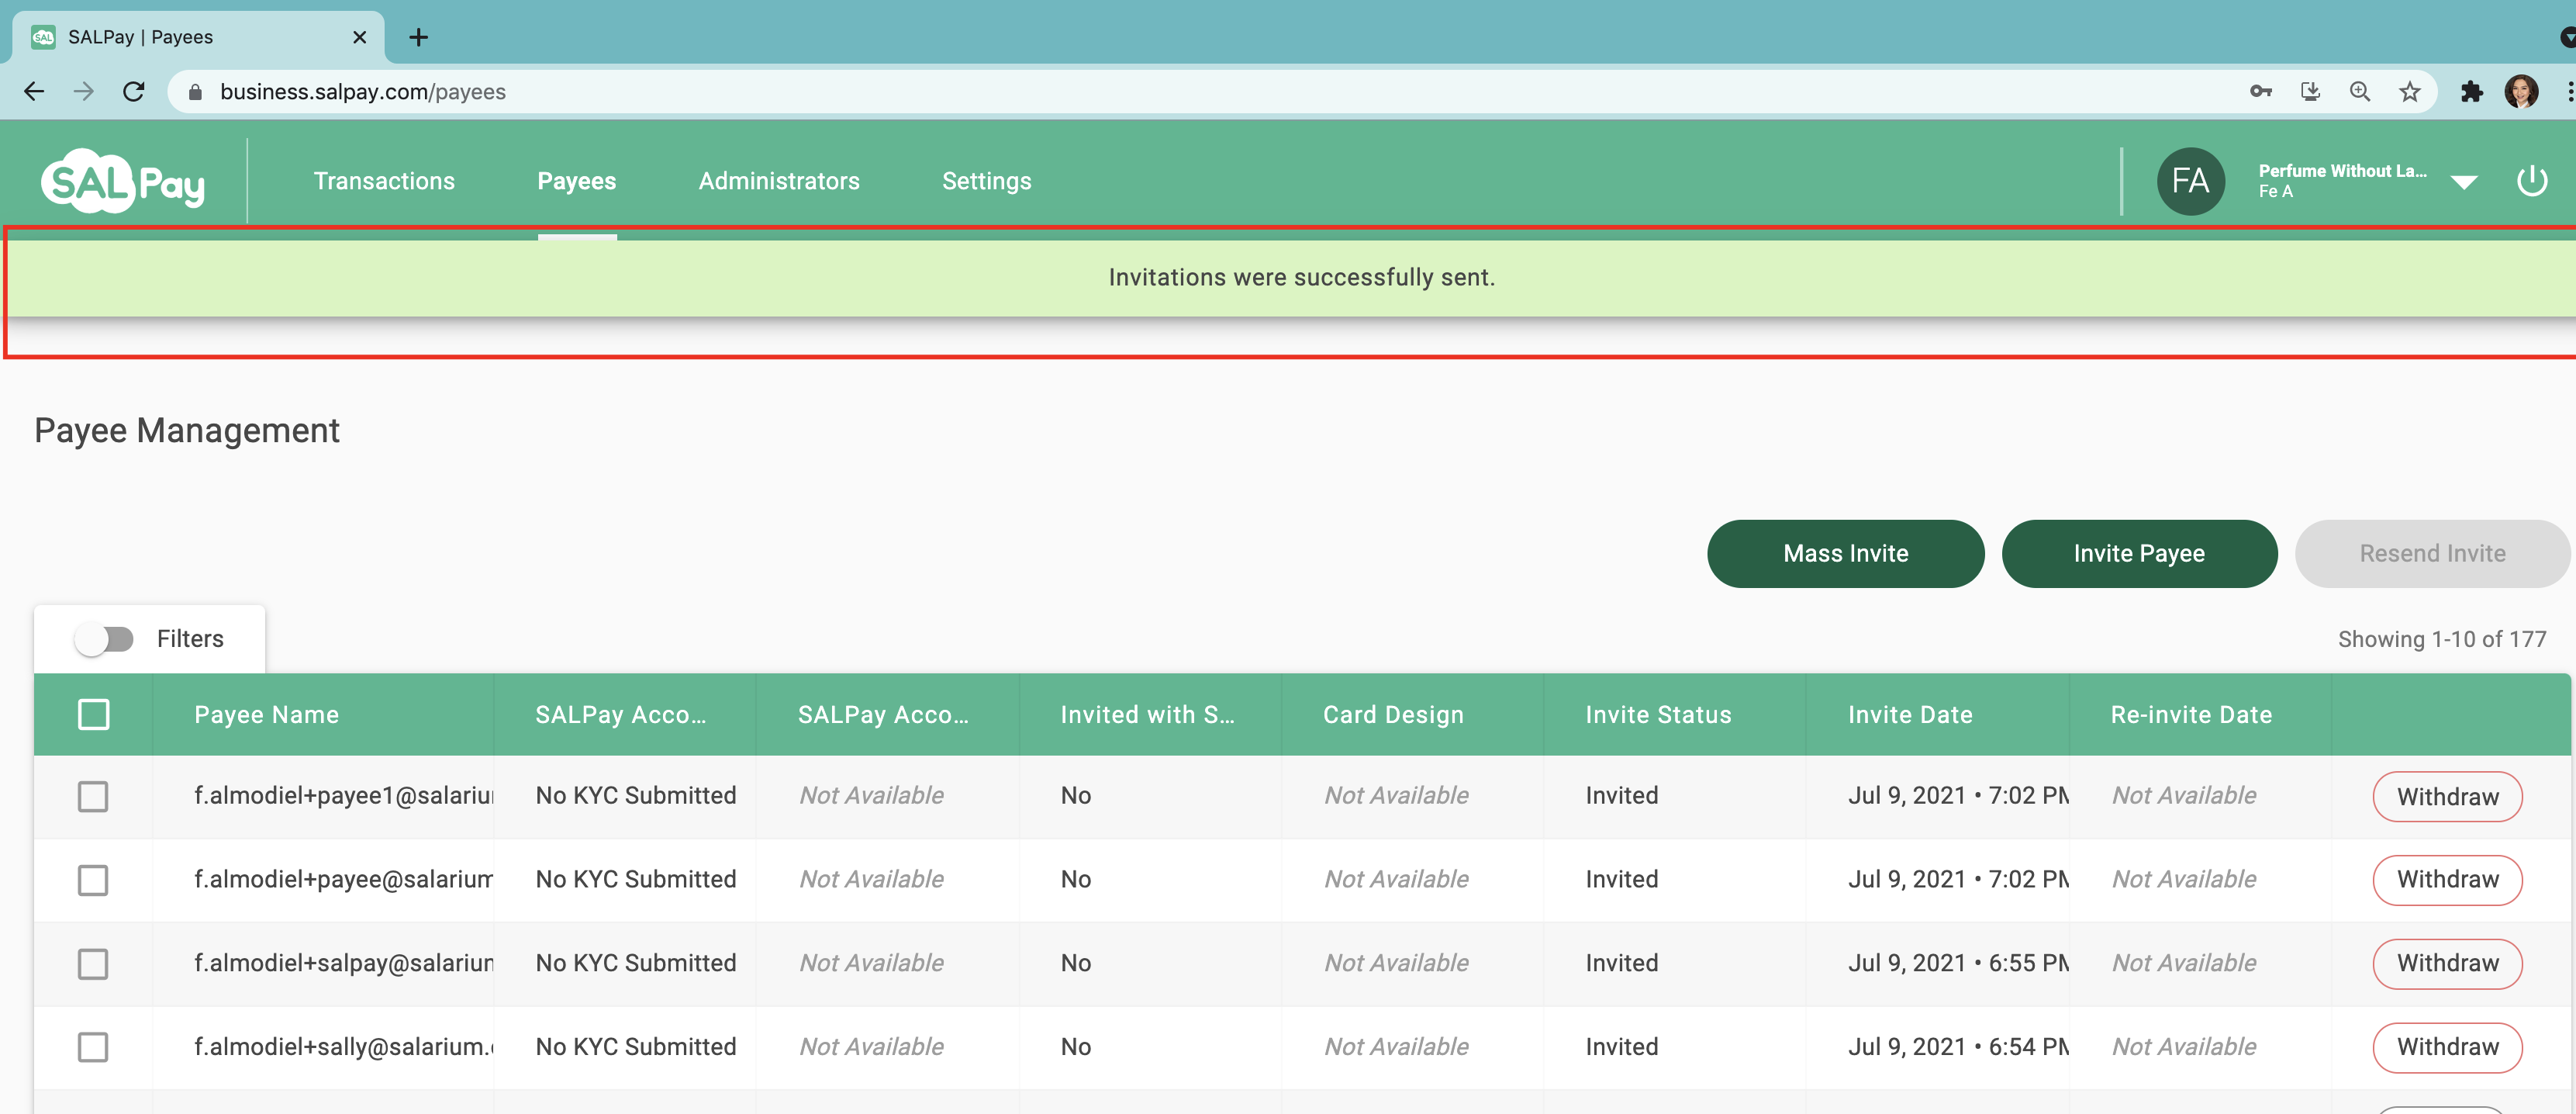Expand the account dropdown arrow

tap(2464, 182)
